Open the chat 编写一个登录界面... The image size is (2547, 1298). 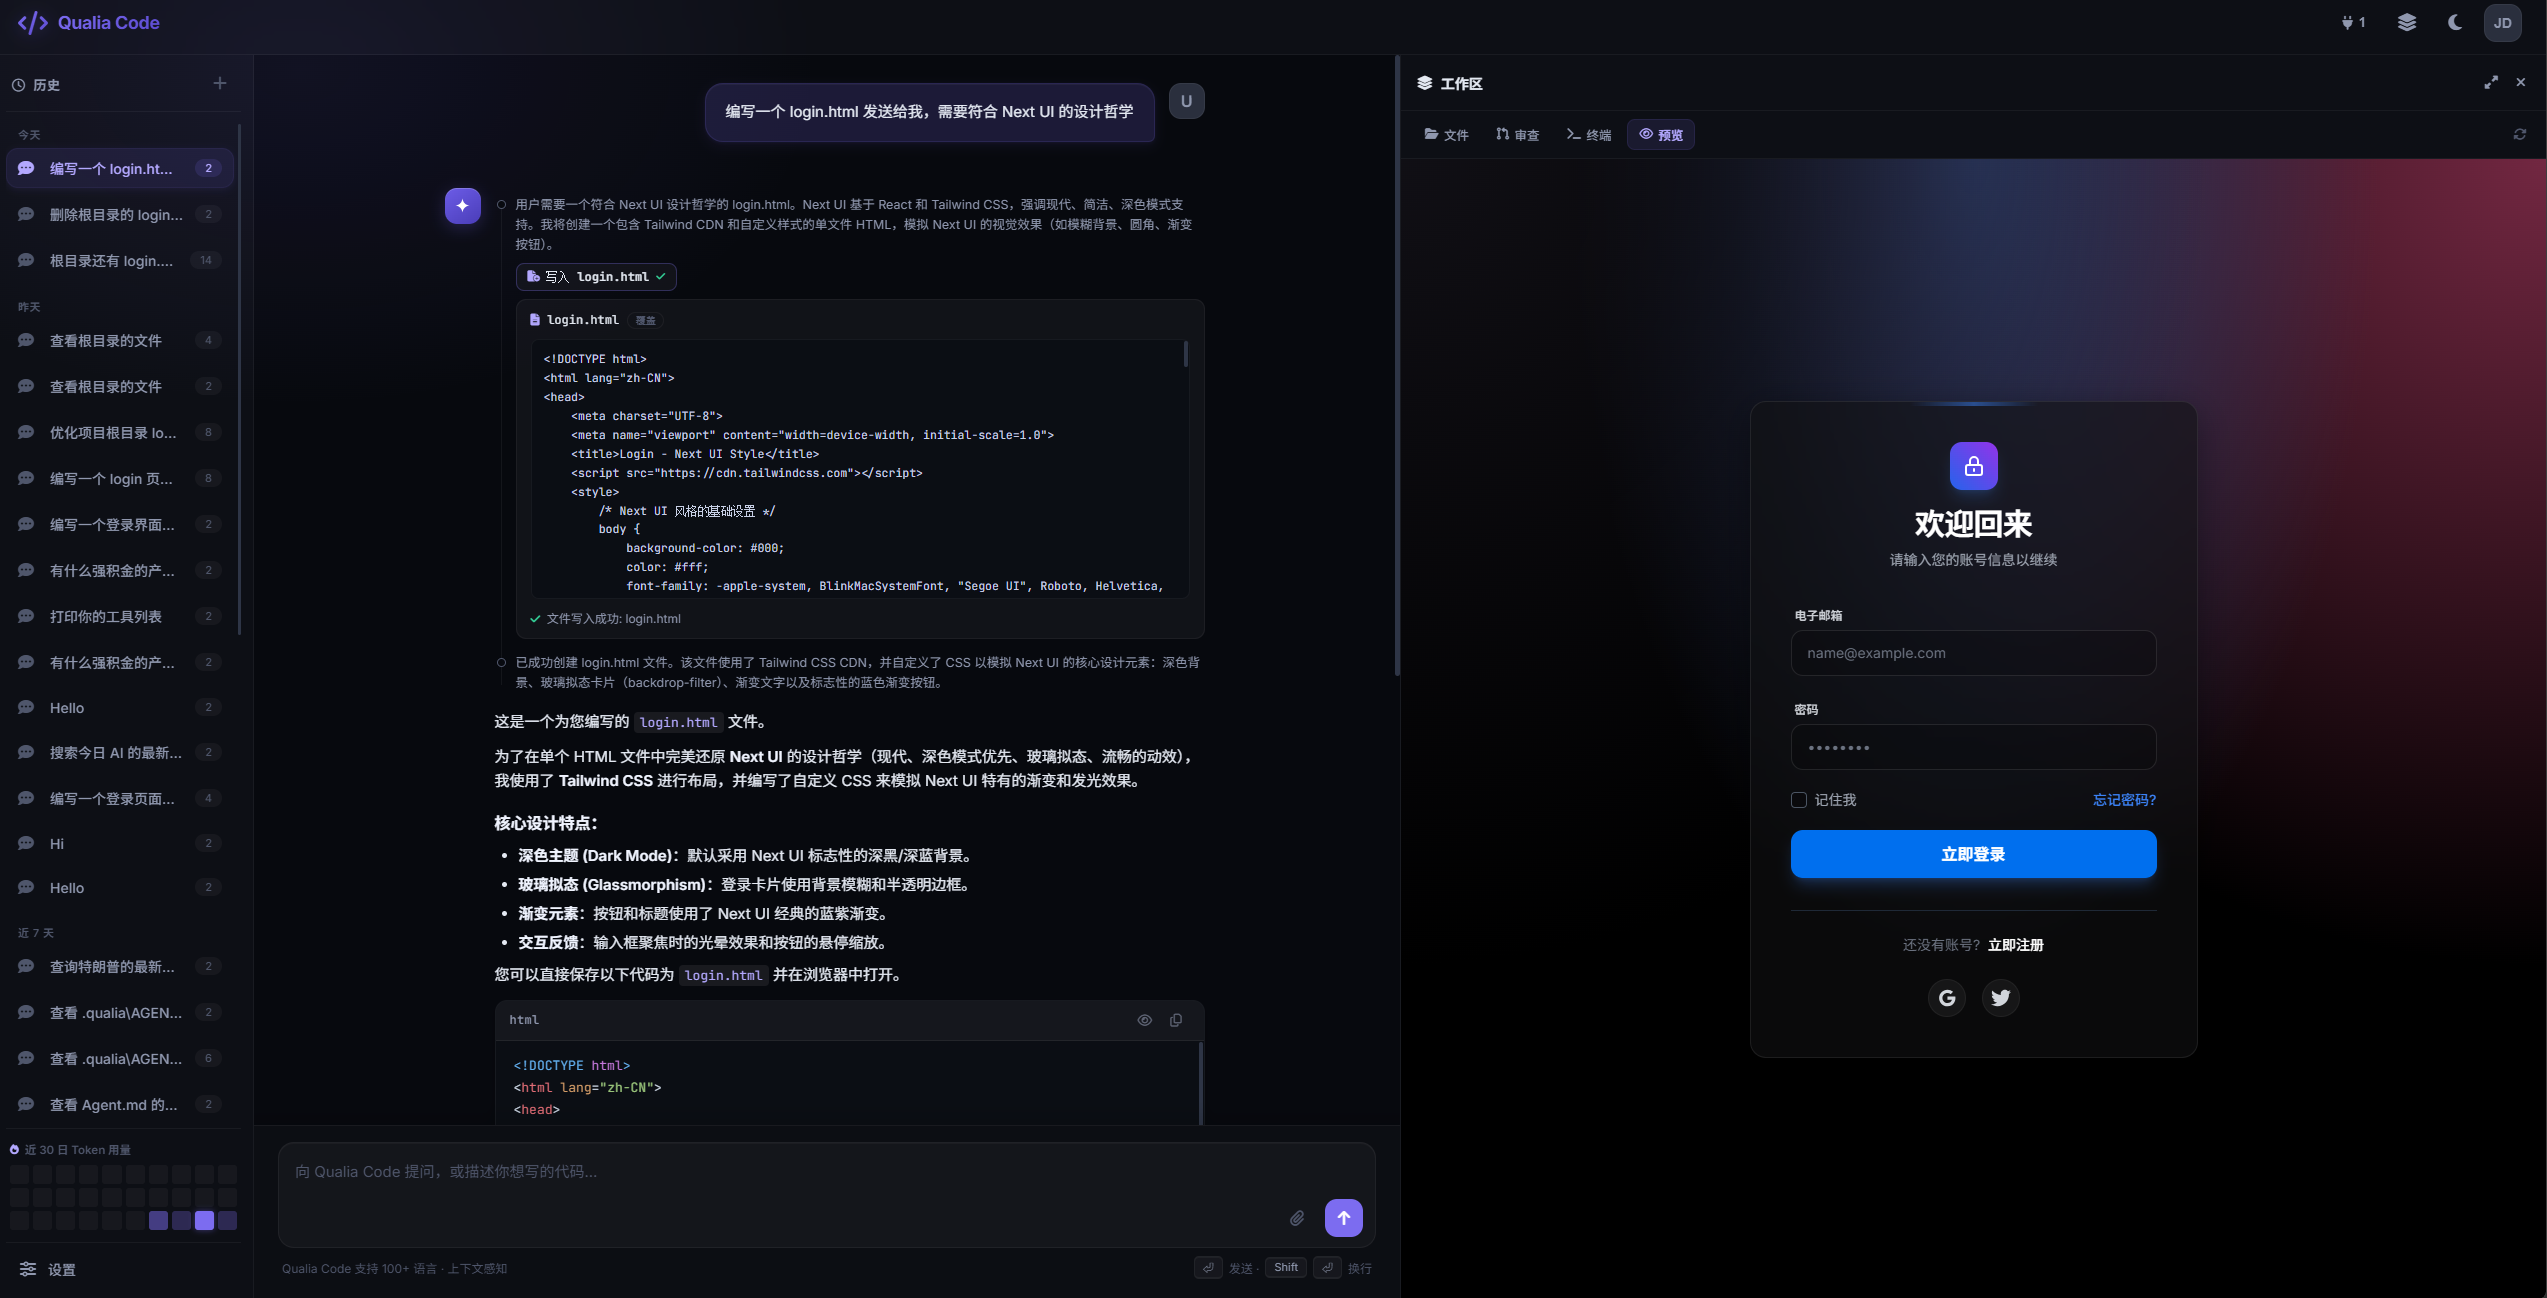point(120,525)
